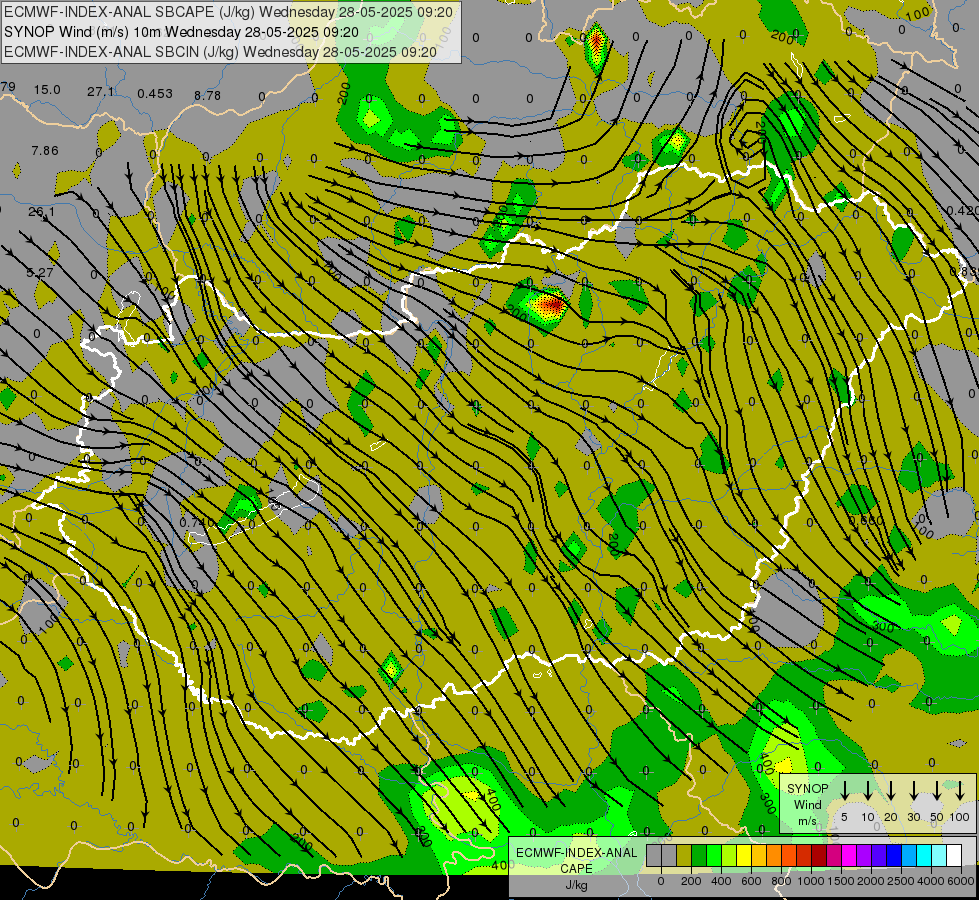
Task: Click the map value '8.78'
Action: click(207, 96)
